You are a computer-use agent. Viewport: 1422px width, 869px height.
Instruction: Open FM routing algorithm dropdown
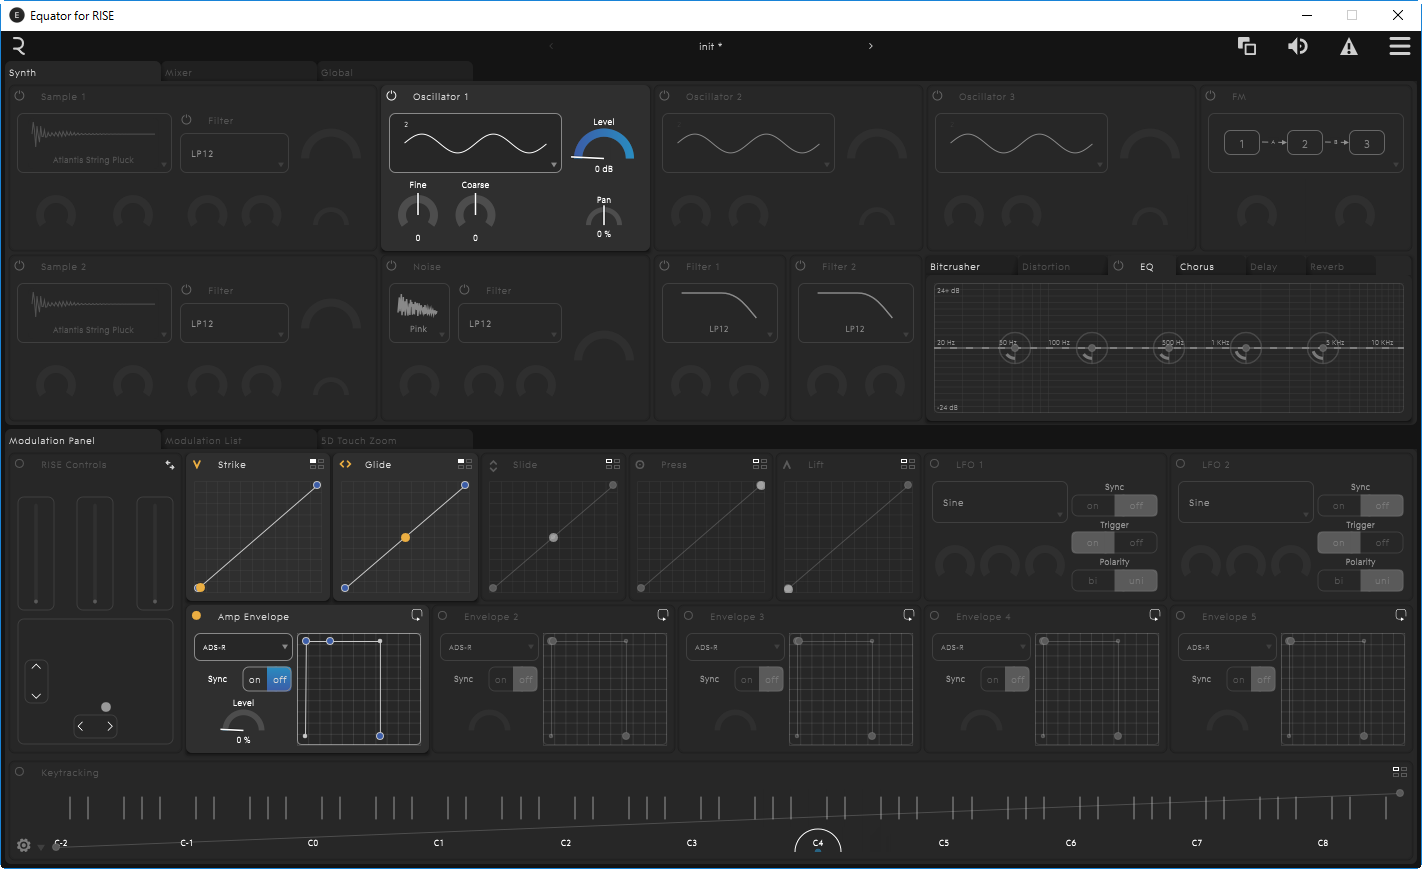[1305, 143]
